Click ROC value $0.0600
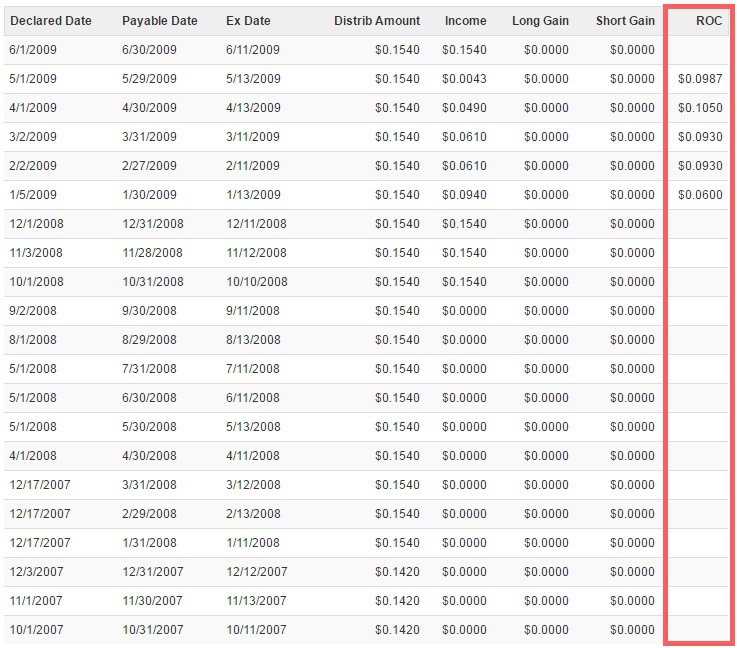737x648 pixels. 700,195
